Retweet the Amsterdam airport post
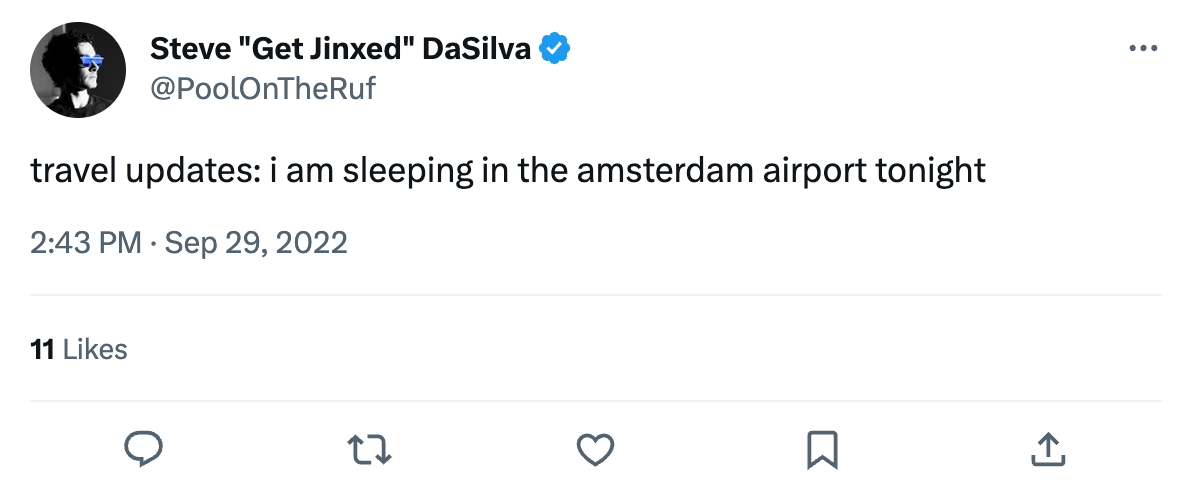 click(369, 449)
